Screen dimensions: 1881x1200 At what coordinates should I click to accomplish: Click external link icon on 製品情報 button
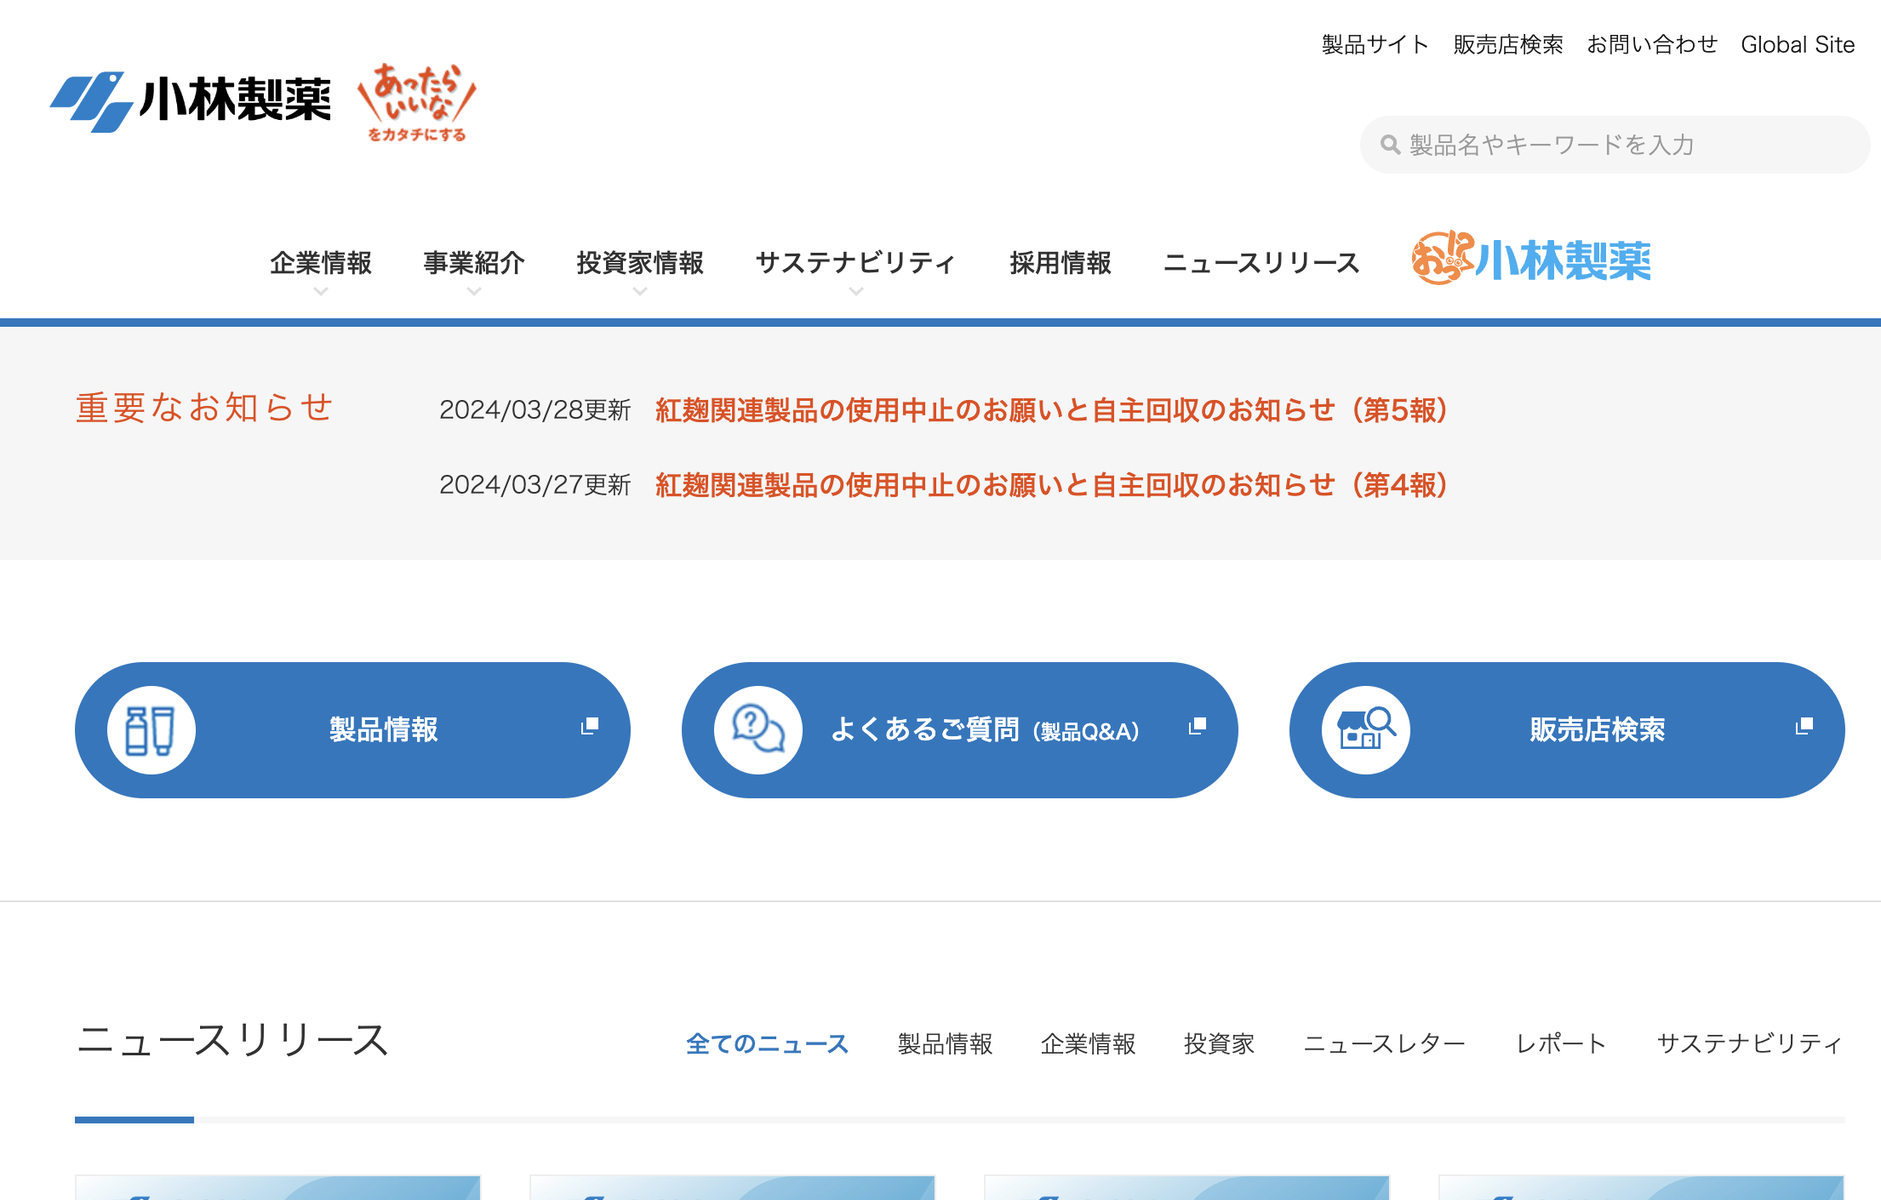point(590,726)
